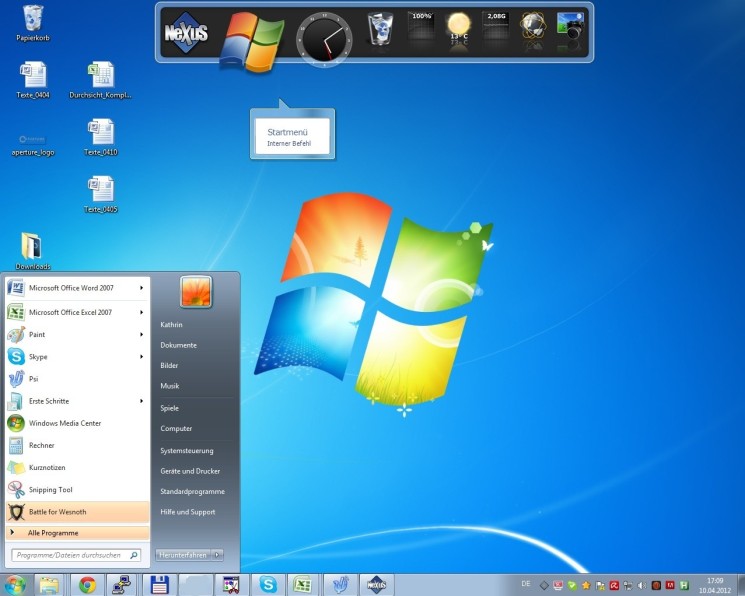Open Rechner from the Start menu
The image size is (745, 596).
pos(77,445)
